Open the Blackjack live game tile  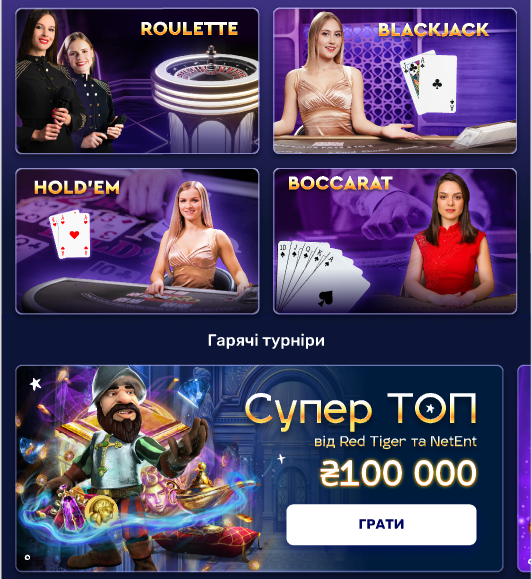tap(395, 81)
